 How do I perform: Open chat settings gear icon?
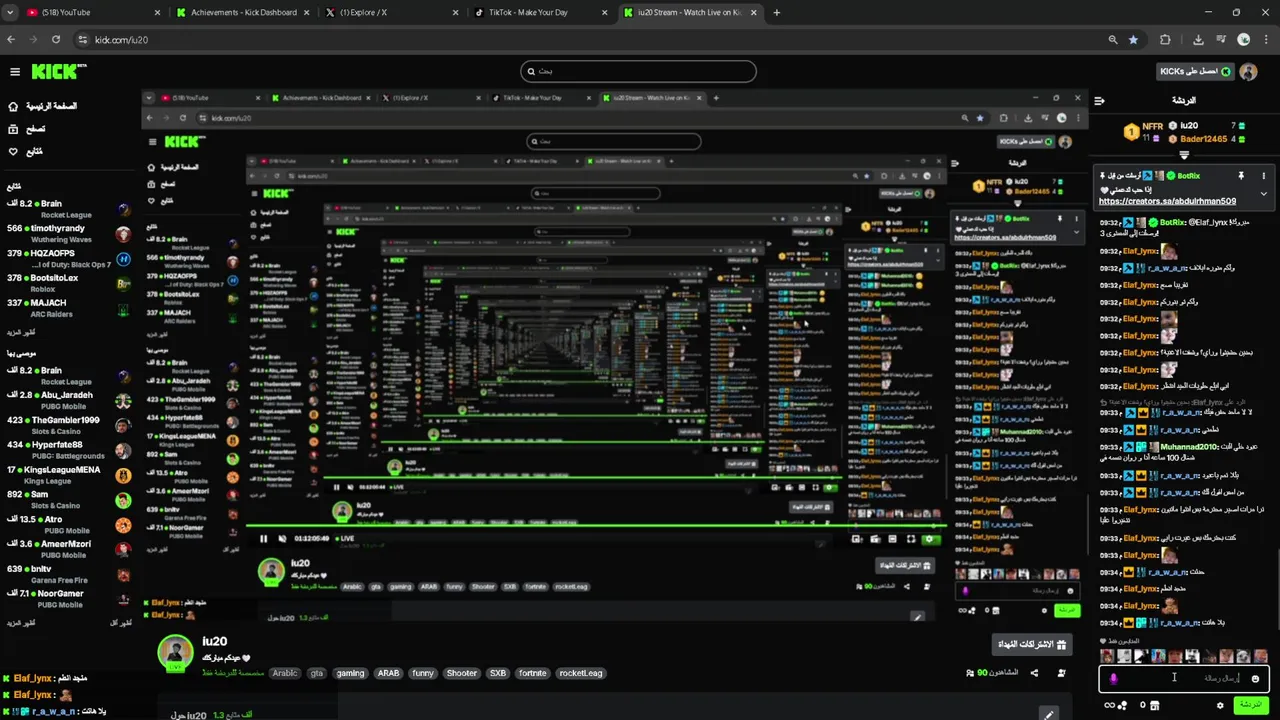tap(1220, 705)
